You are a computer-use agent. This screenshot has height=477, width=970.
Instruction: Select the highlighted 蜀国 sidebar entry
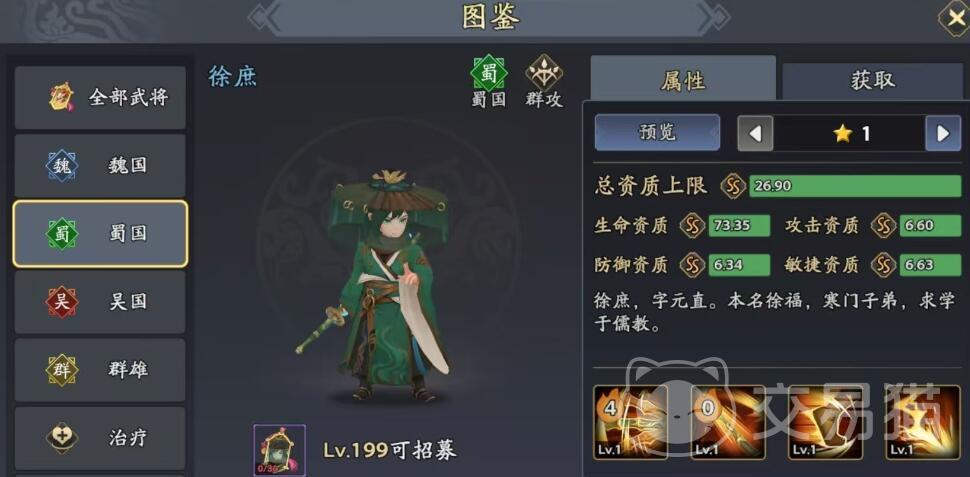100,234
